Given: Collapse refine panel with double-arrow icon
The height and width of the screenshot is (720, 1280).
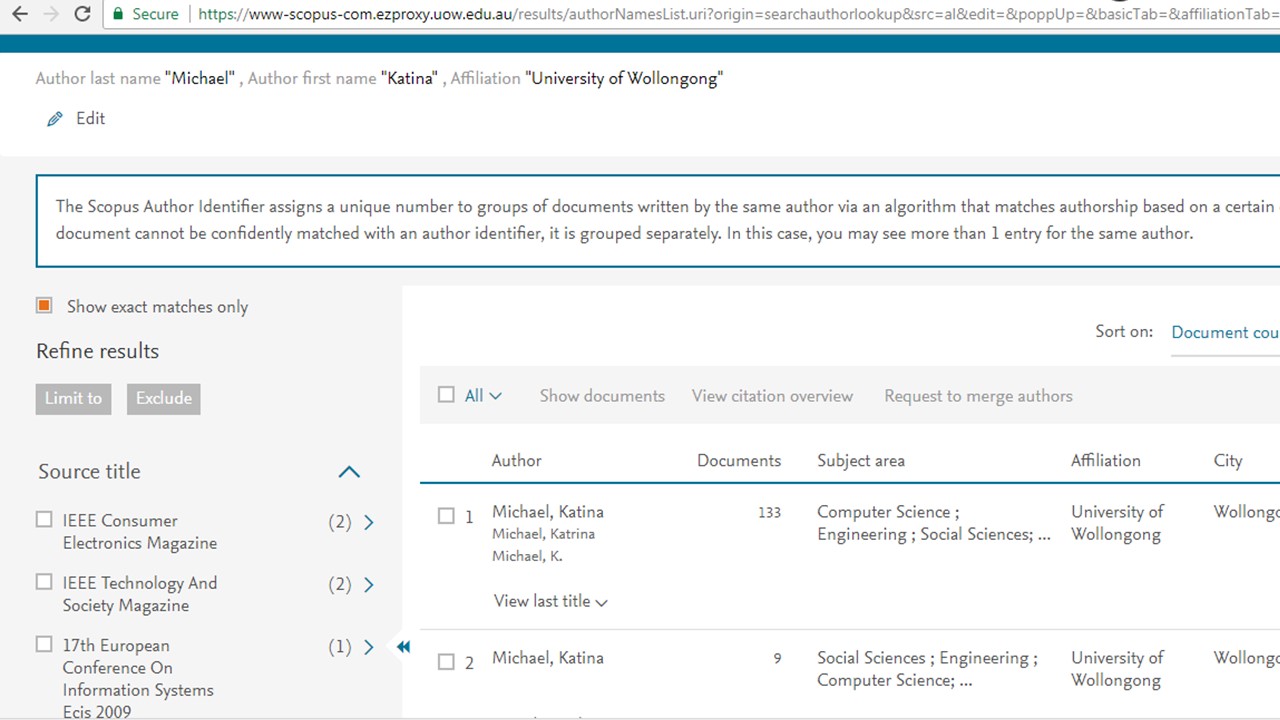Looking at the screenshot, I should [x=403, y=647].
